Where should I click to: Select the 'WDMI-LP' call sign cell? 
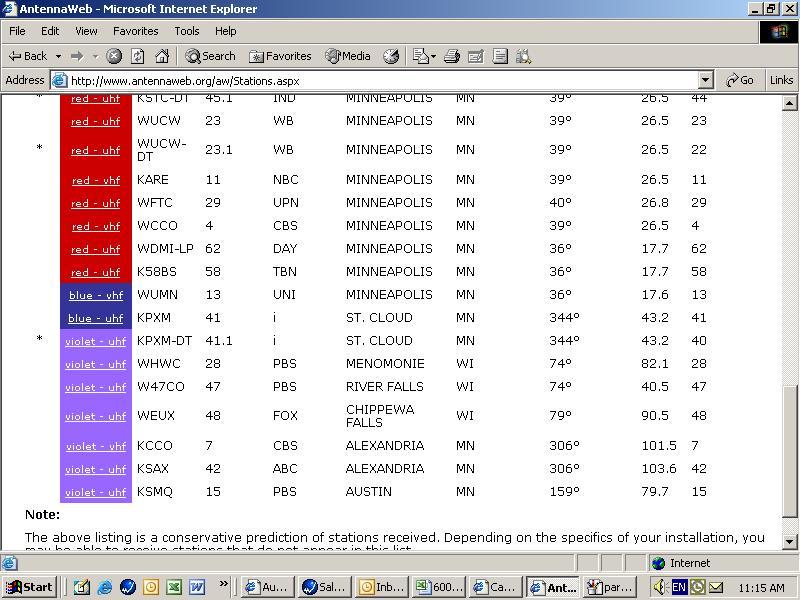tap(165, 248)
